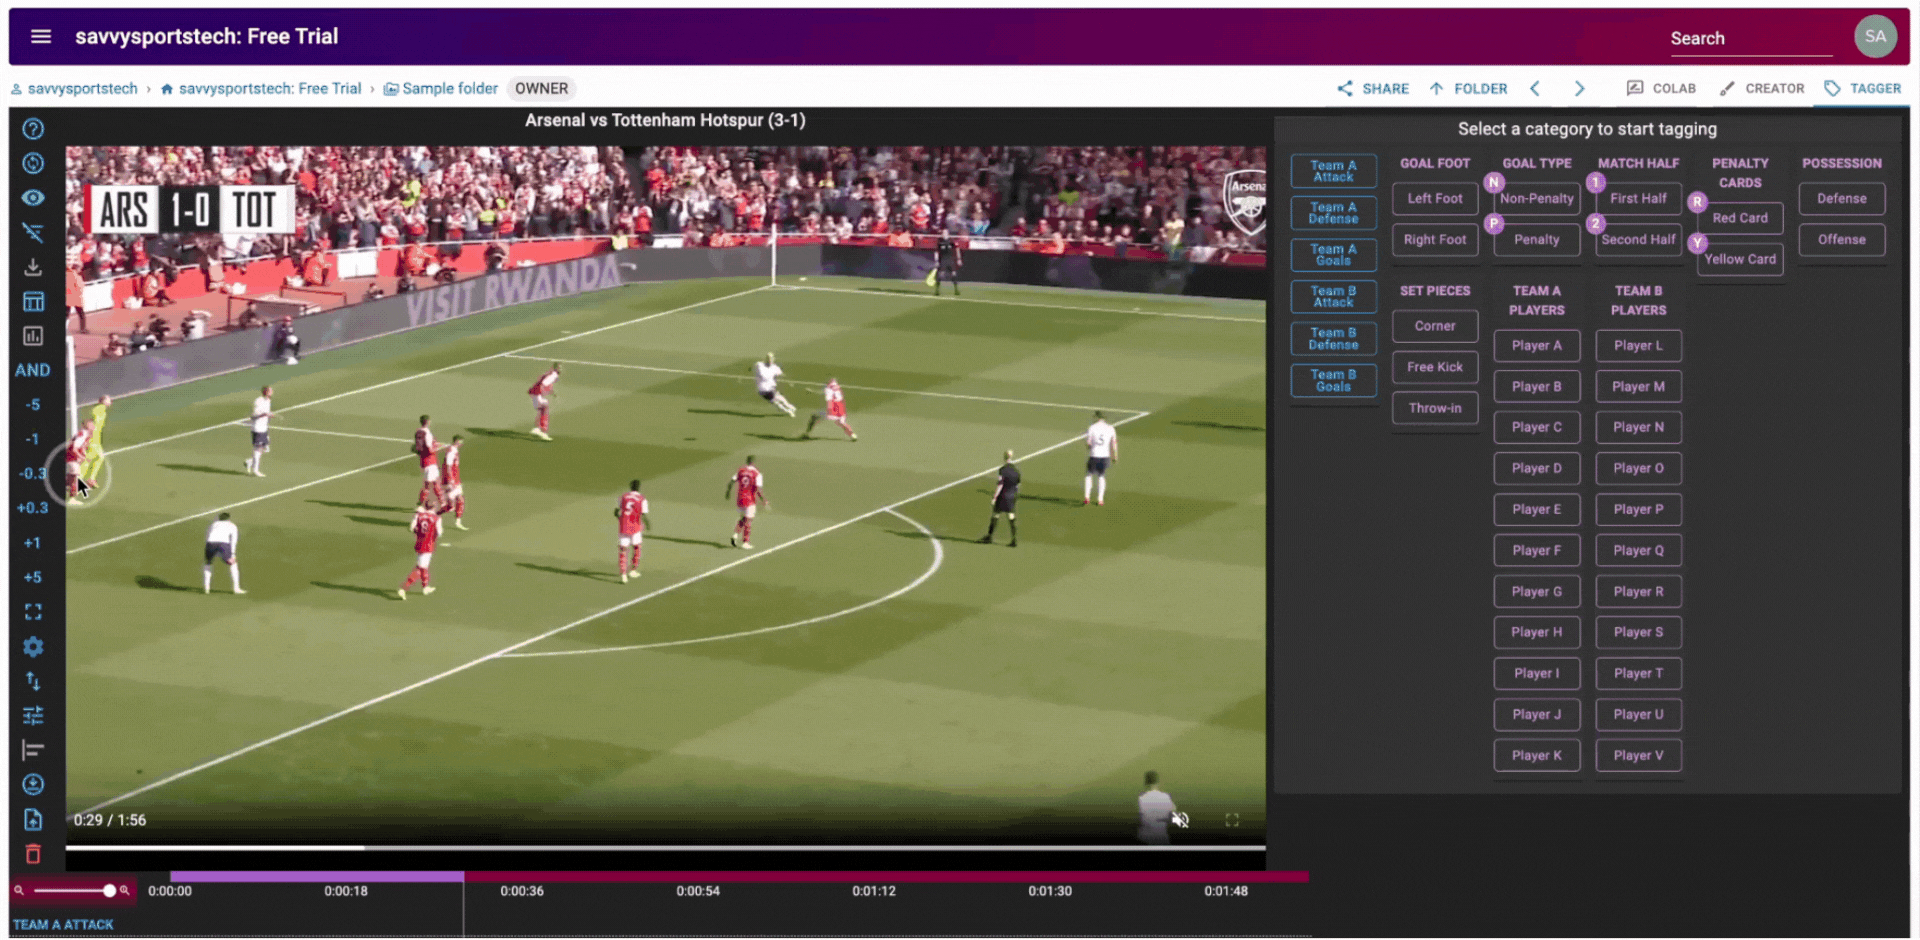Select the purple Team A Attack timeline clip
The image size is (1920, 940).
click(x=316, y=876)
